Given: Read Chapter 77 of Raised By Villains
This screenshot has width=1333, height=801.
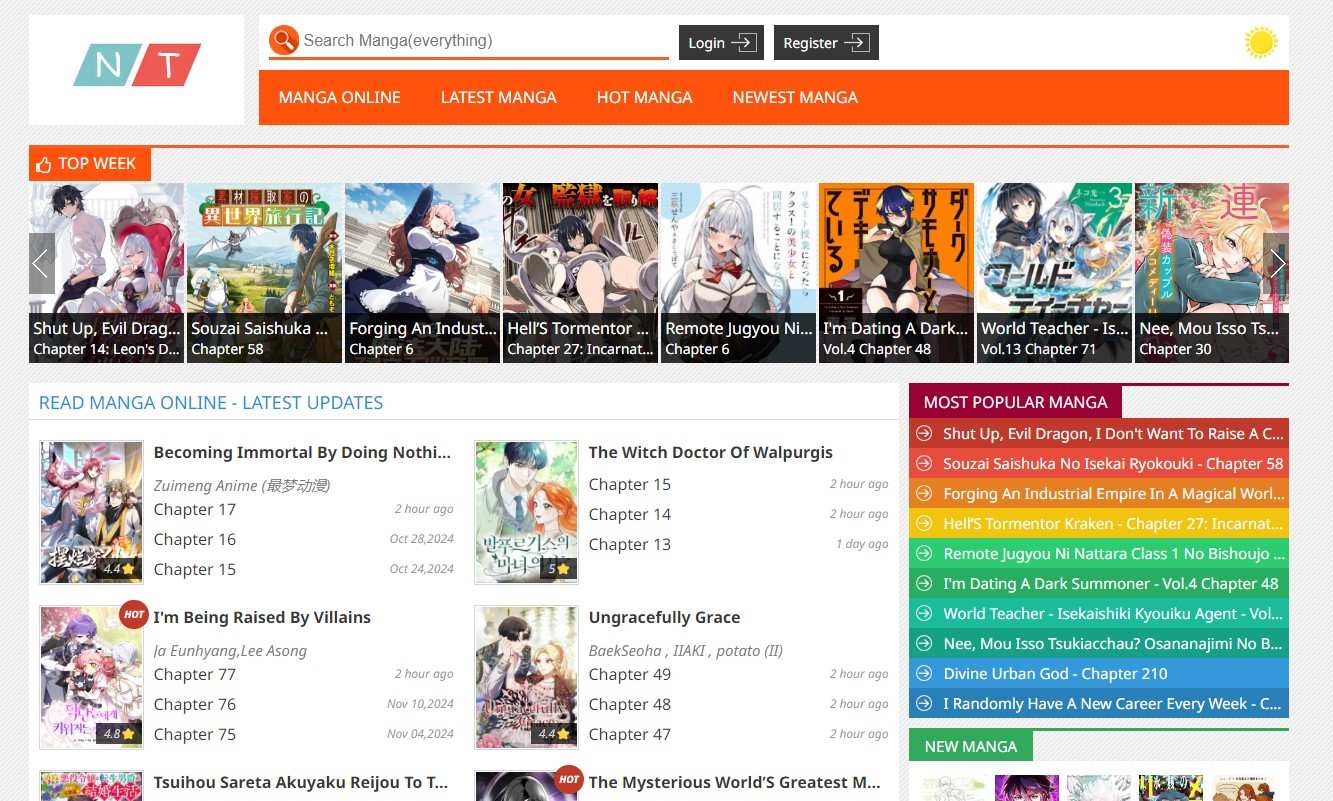Looking at the screenshot, I should click(x=195, y=674).
